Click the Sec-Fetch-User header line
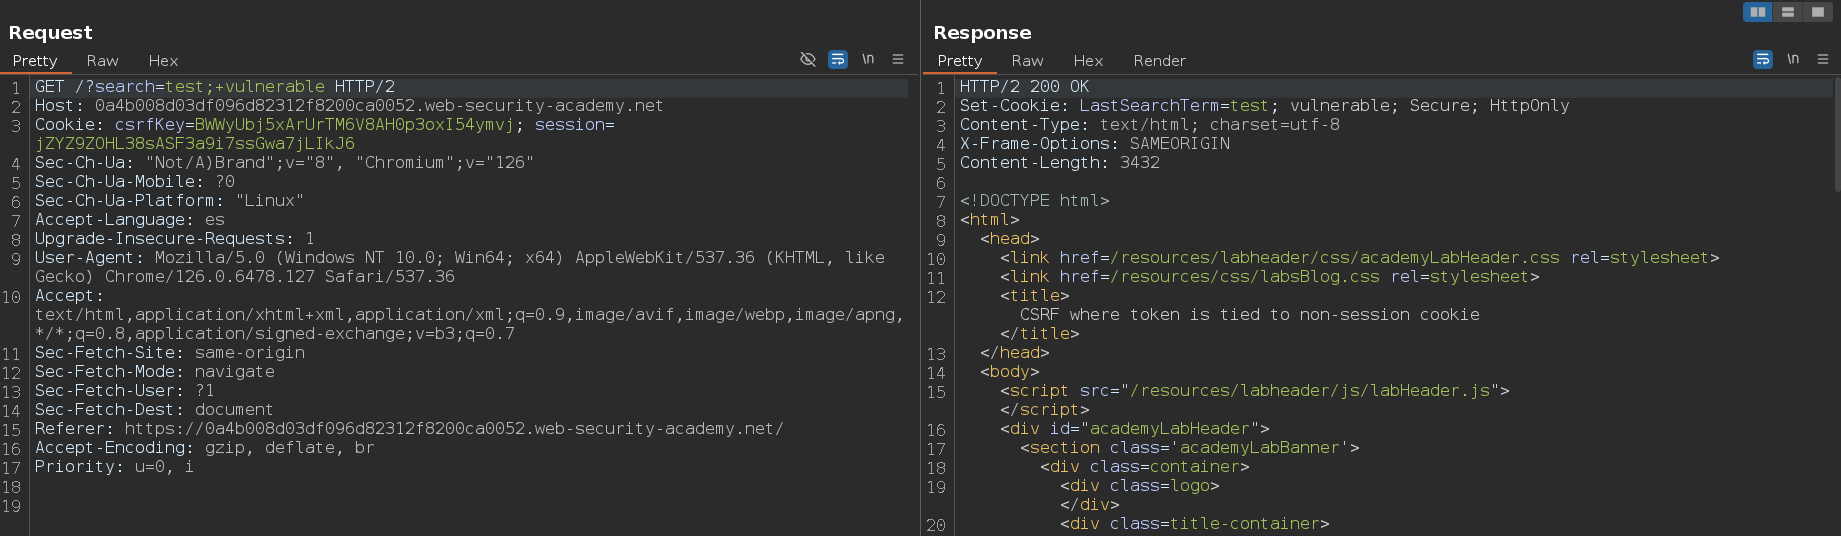Viewport: 1841px width, 536px height. [125, 391]
